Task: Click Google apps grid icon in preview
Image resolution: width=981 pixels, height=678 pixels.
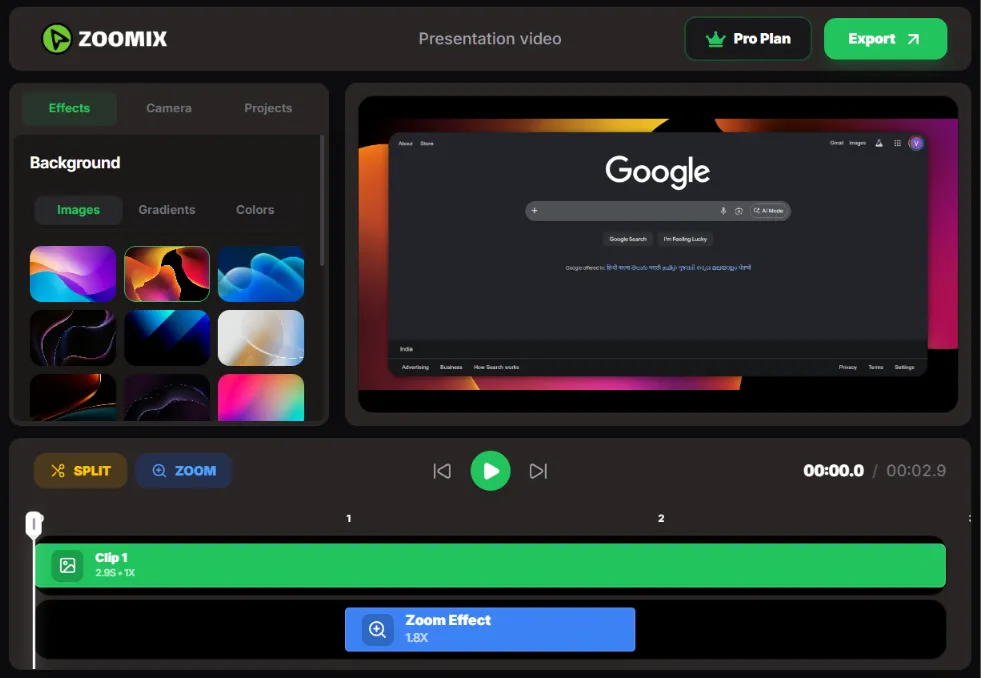Action: coord(897,143)
